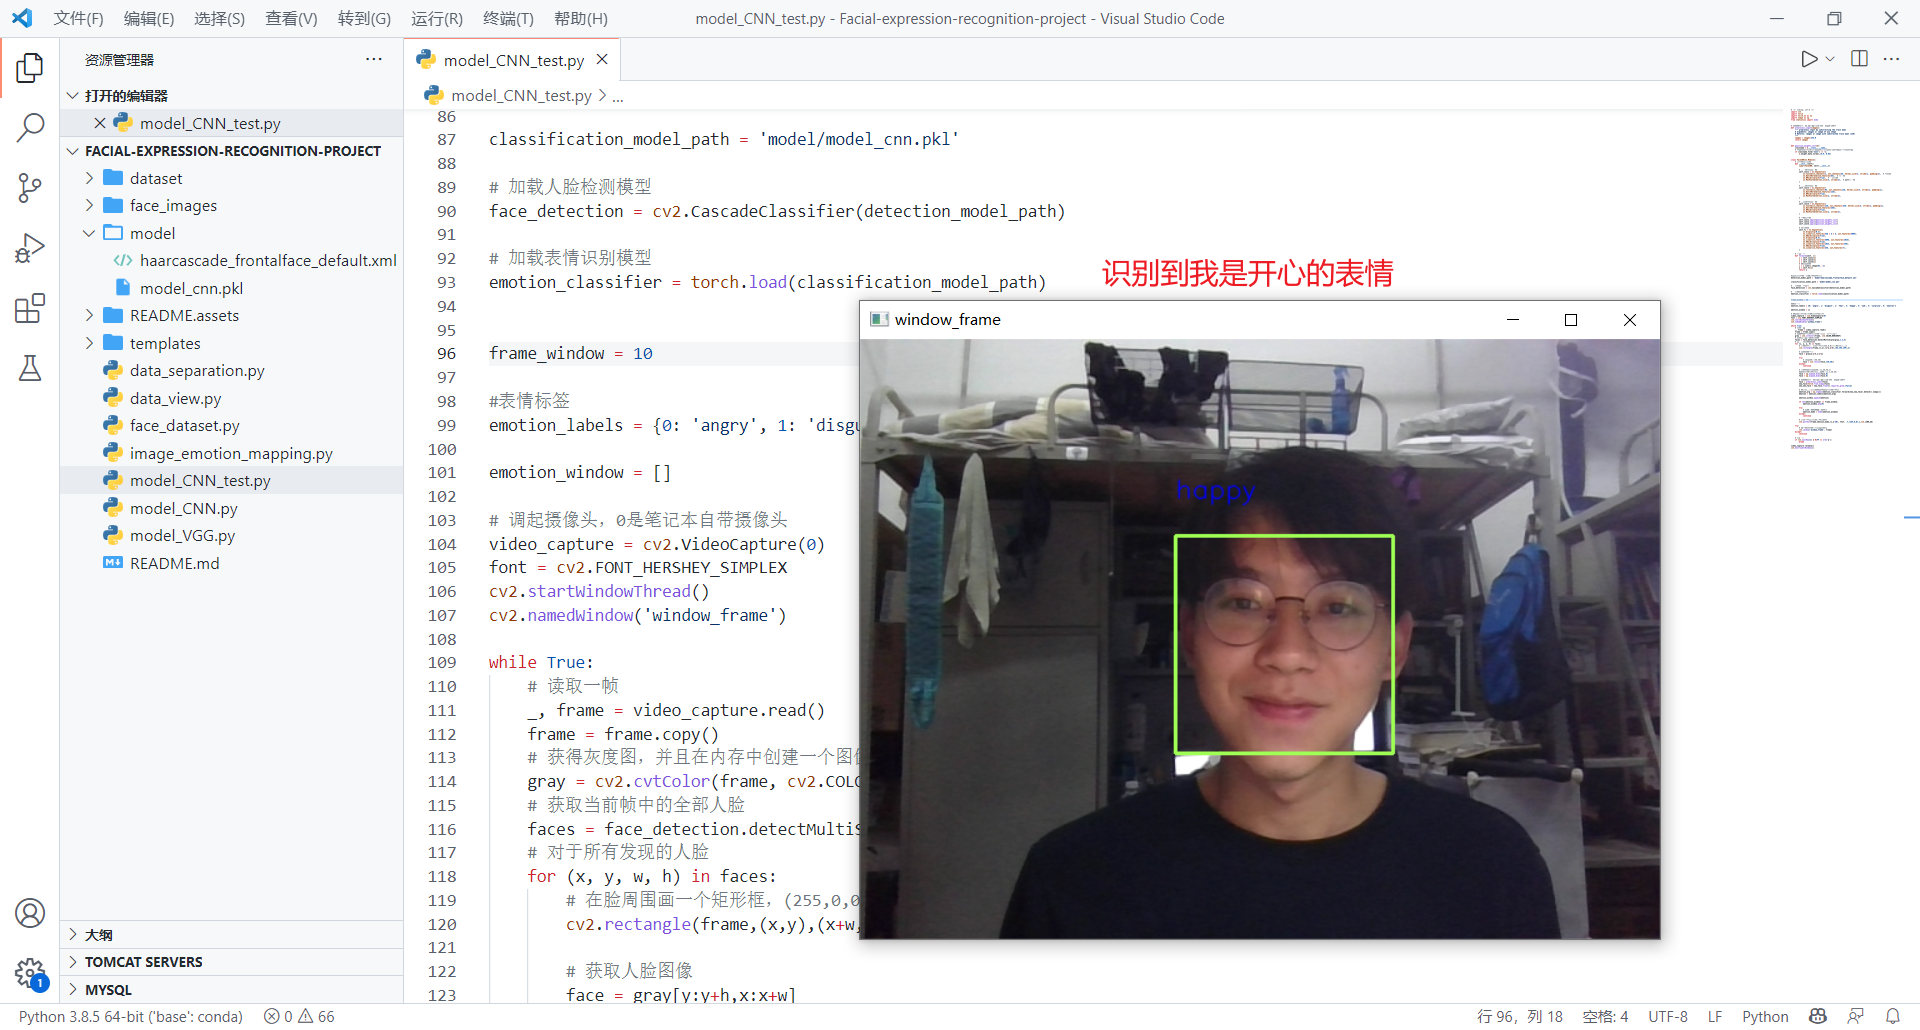This screenshot has width=1920, height=1030.
Task: Select the Python file icon in breadcrumb
Action: [434, 95]
